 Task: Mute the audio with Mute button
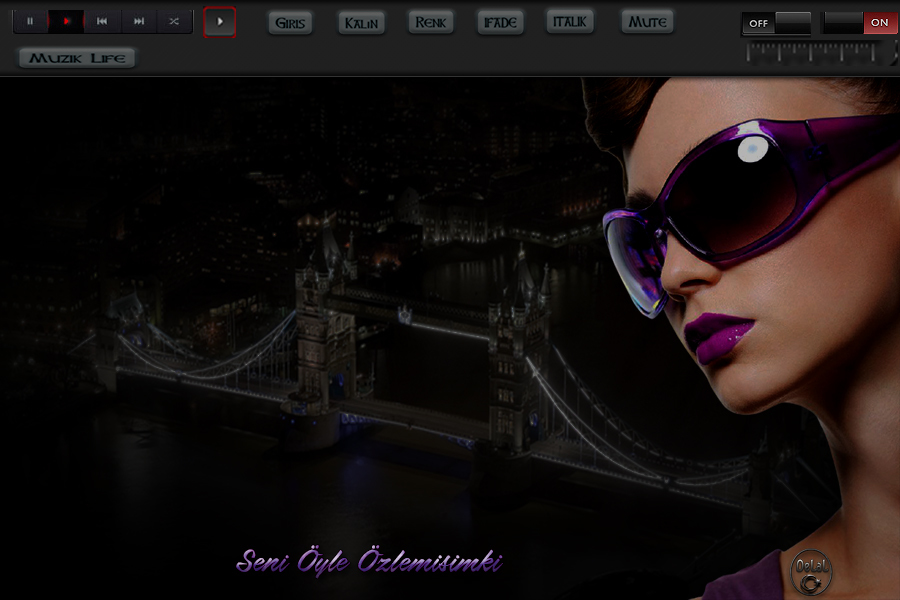coord(647,22)
